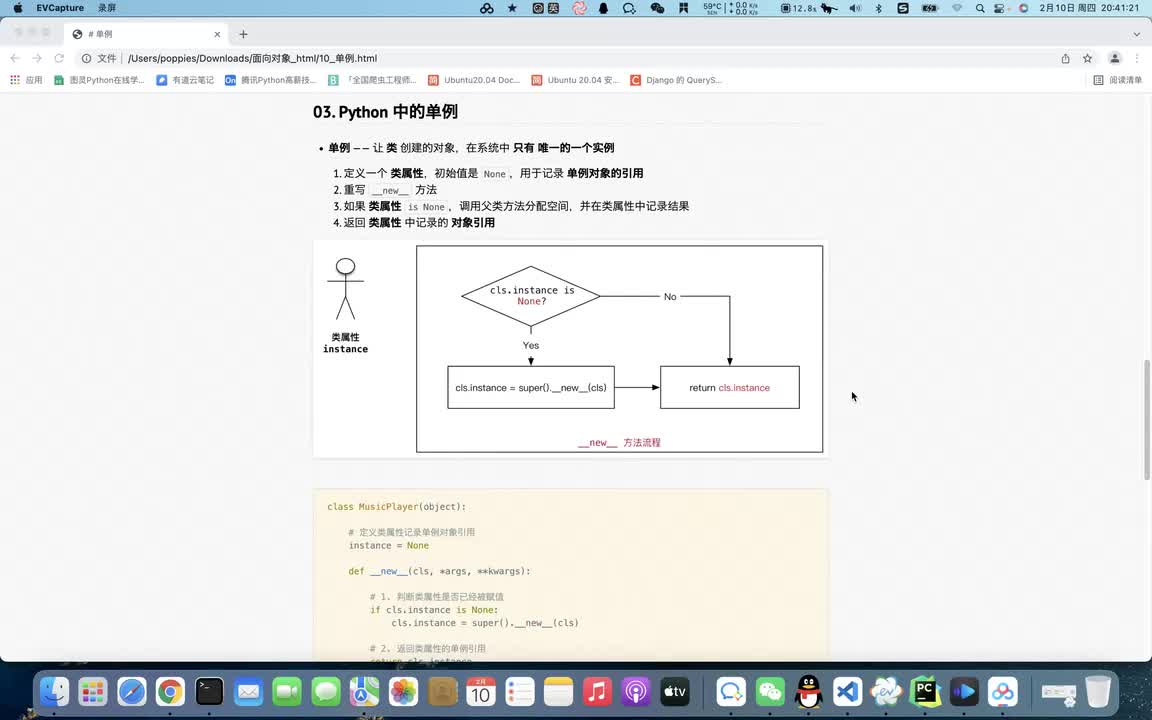This screenshot has height=720, width=1152.
Task: Open the 全国爬虫工程师 bookmark
Action: pos(372,80)
